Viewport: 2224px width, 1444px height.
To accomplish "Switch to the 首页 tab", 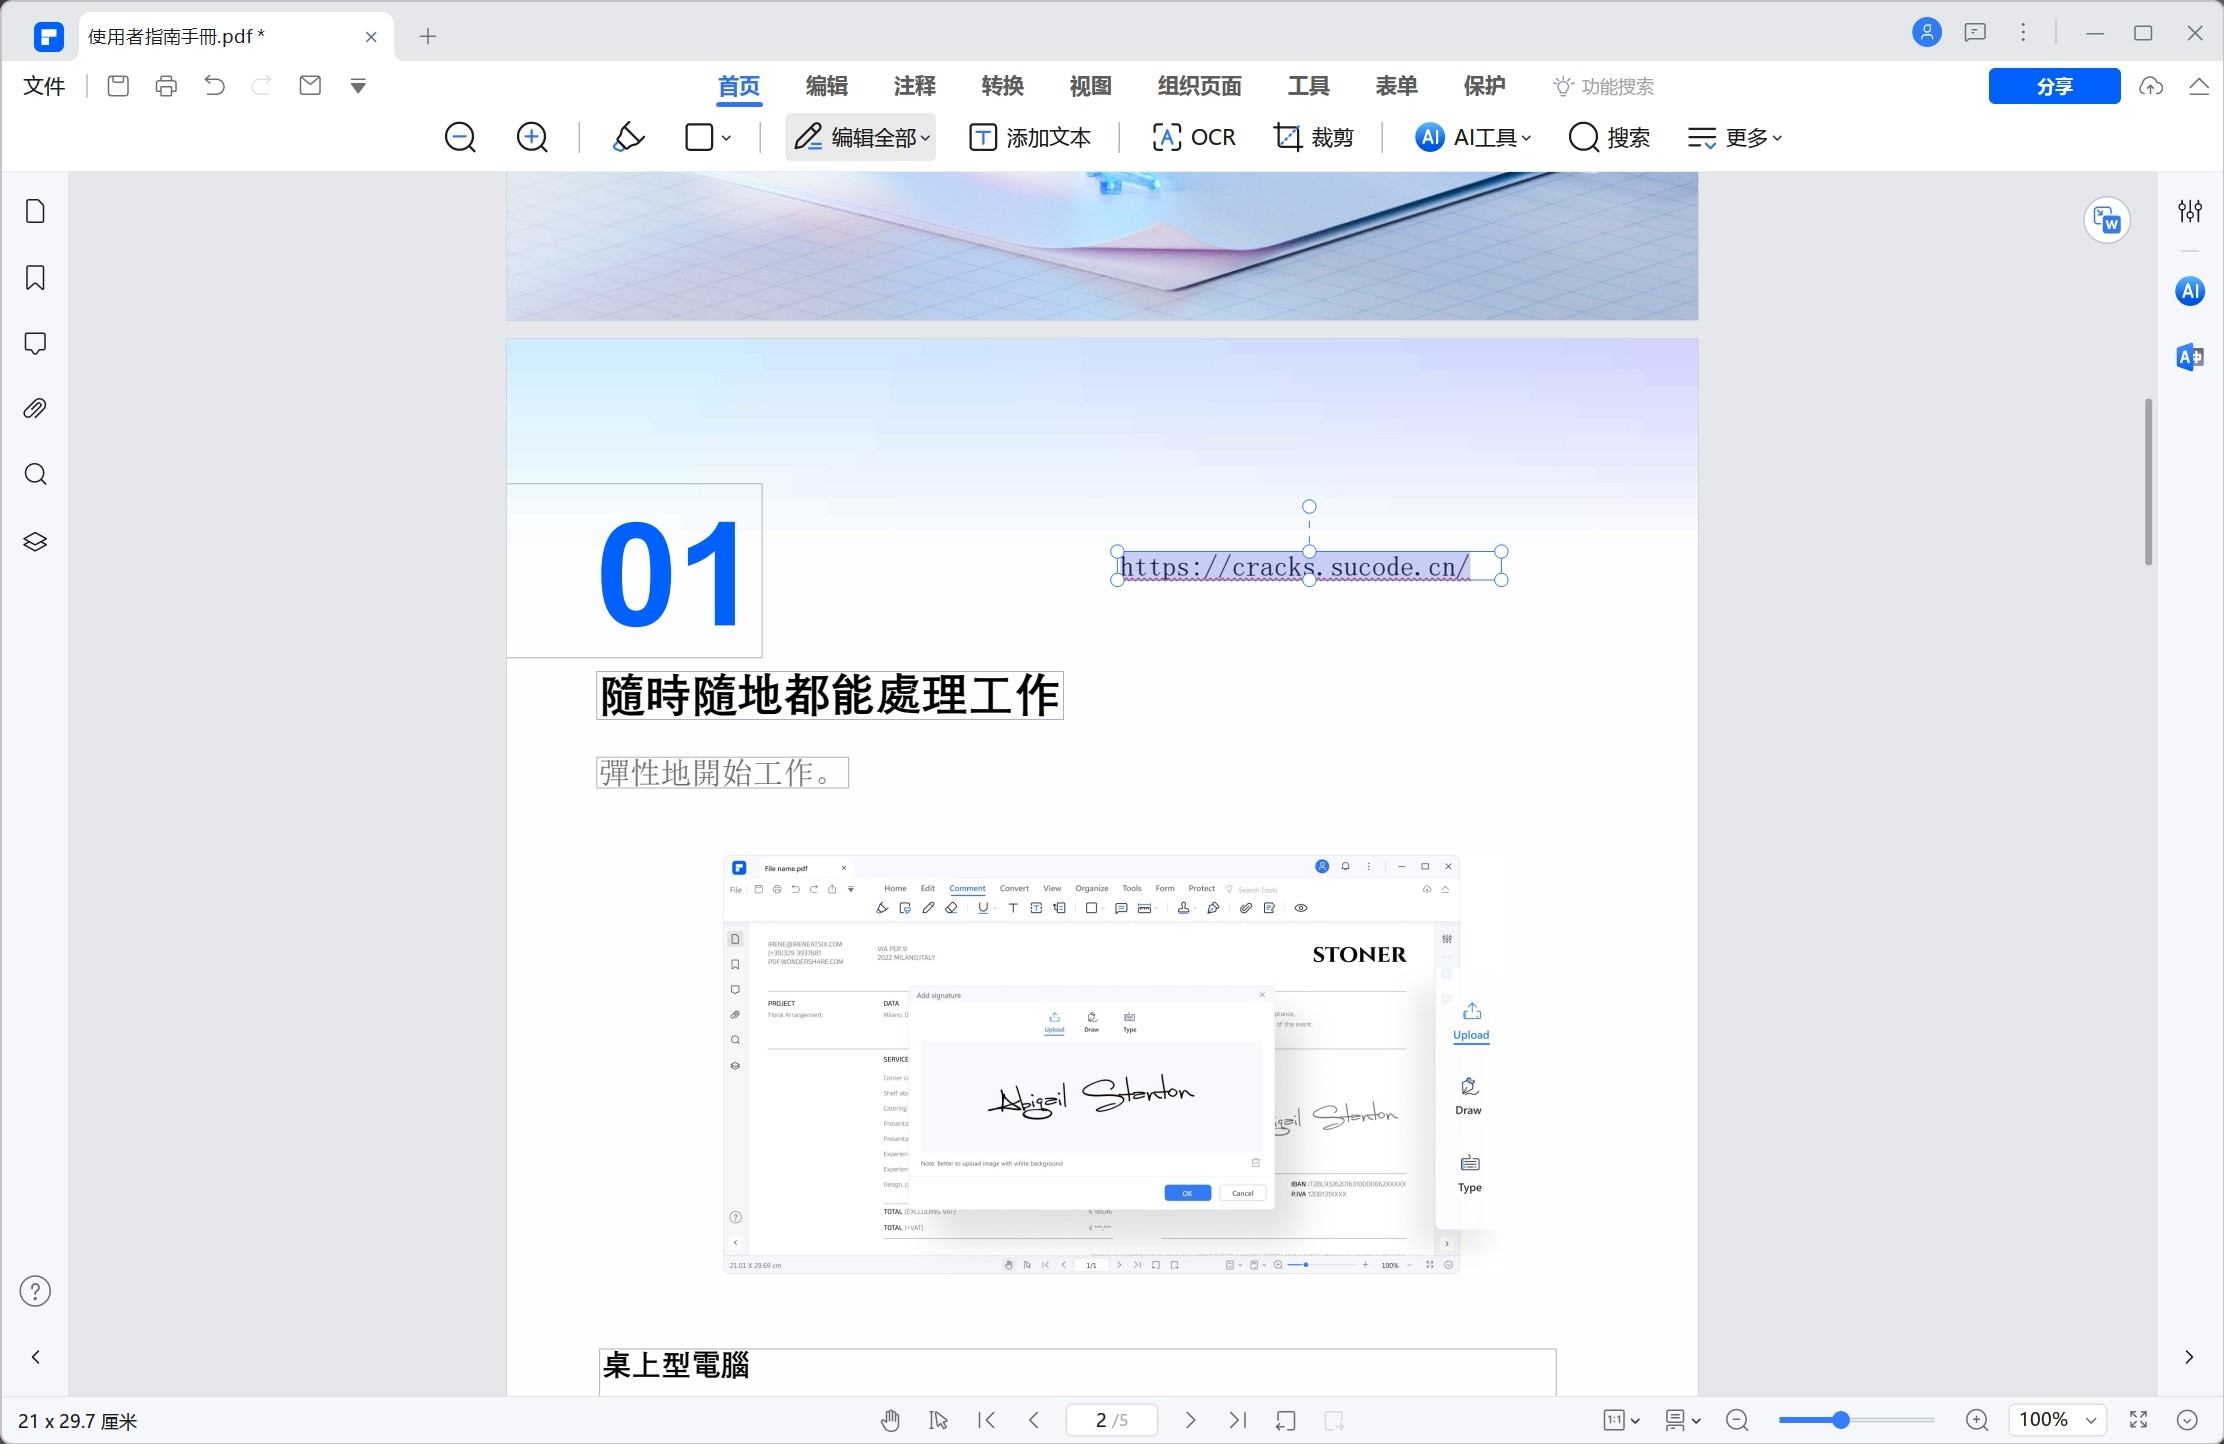I will [739, 86].
